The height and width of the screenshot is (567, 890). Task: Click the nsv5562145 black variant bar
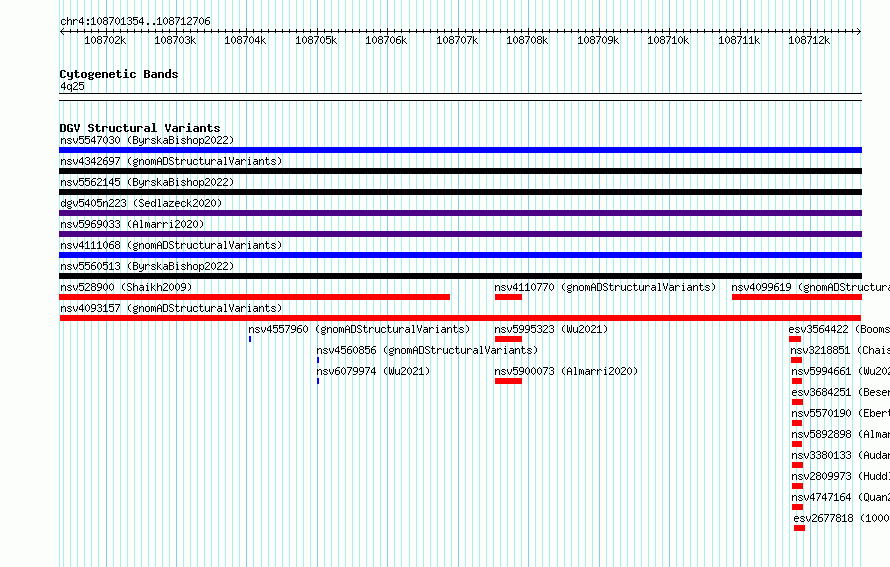click(460, 192)
